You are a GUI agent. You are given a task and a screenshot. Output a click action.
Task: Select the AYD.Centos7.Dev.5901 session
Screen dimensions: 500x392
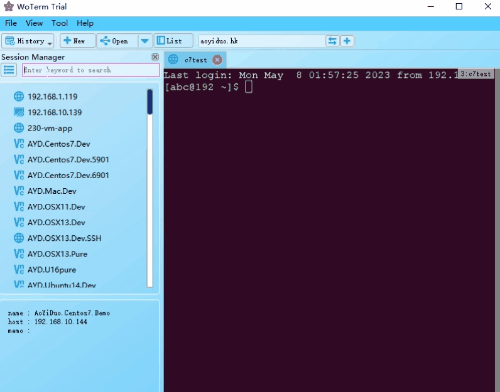(68, 160)
